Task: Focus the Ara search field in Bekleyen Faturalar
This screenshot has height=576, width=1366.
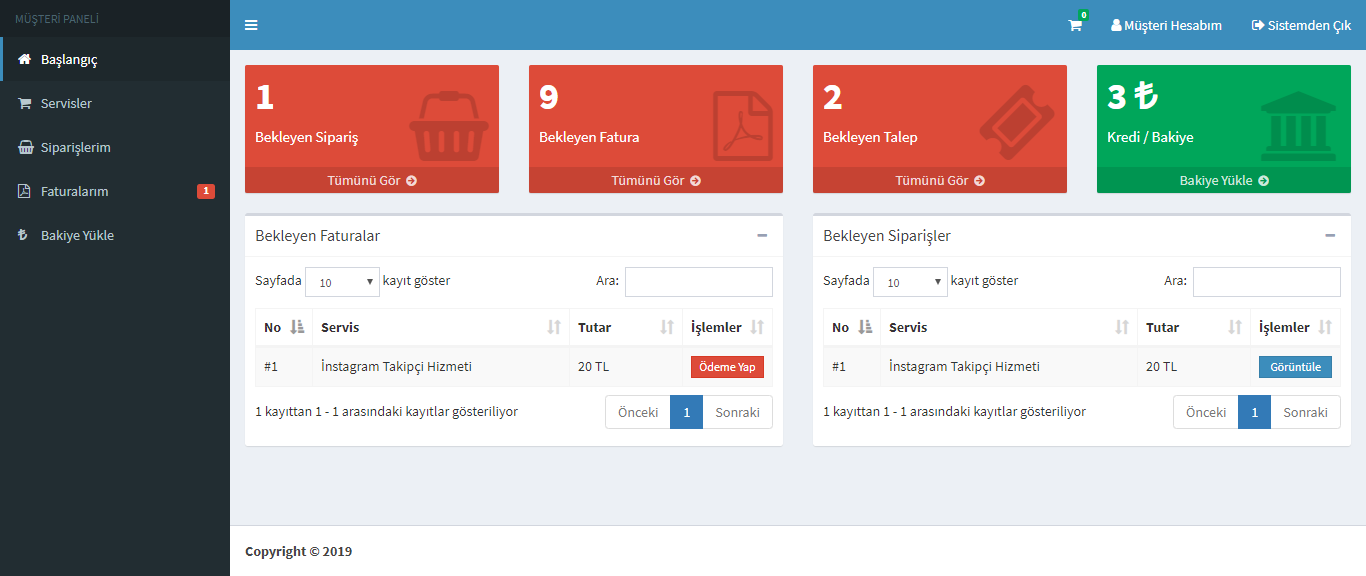Action: pos(699,282)
